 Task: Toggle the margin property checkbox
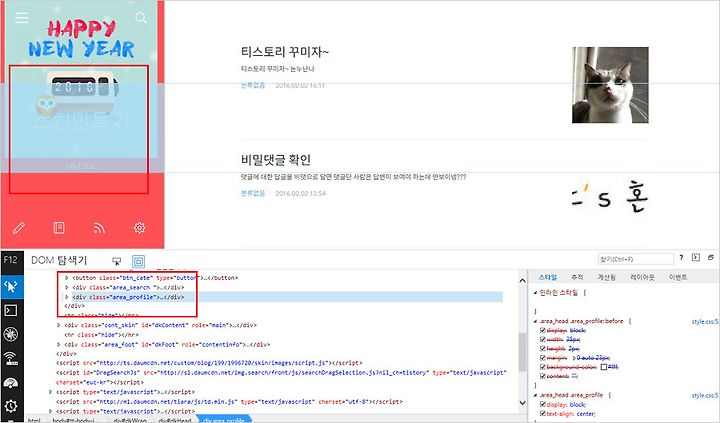click(543, 358)
